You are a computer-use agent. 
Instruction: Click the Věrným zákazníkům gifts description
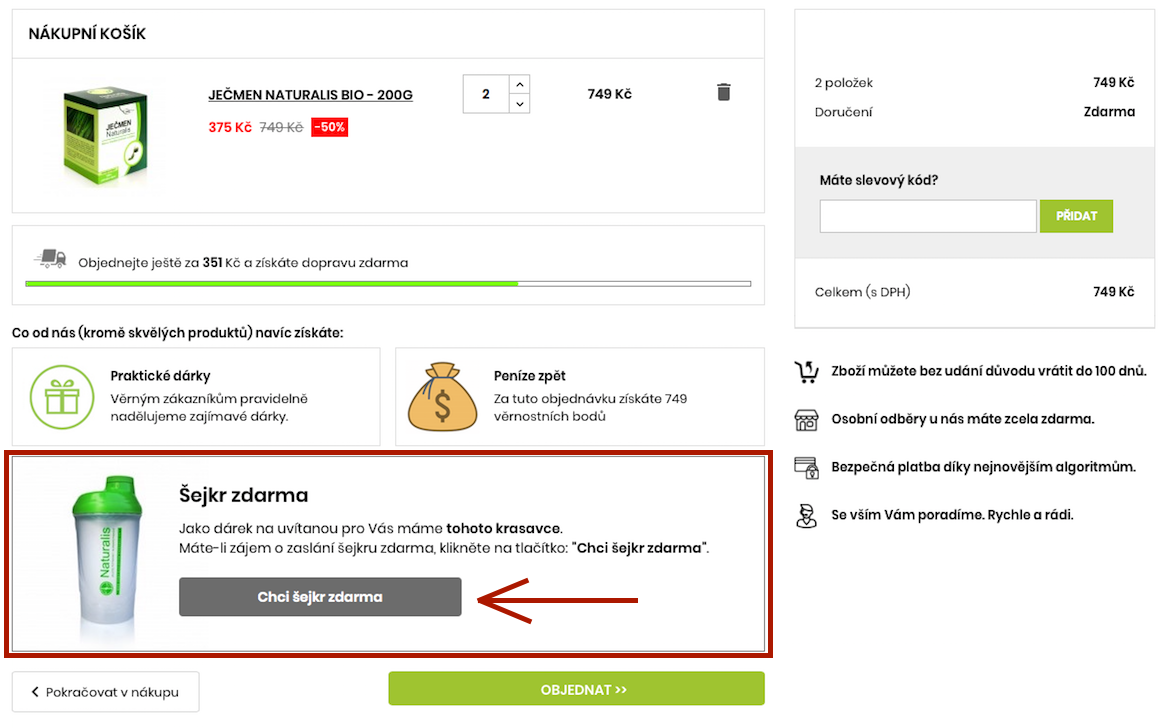click(x=209, y=407)
